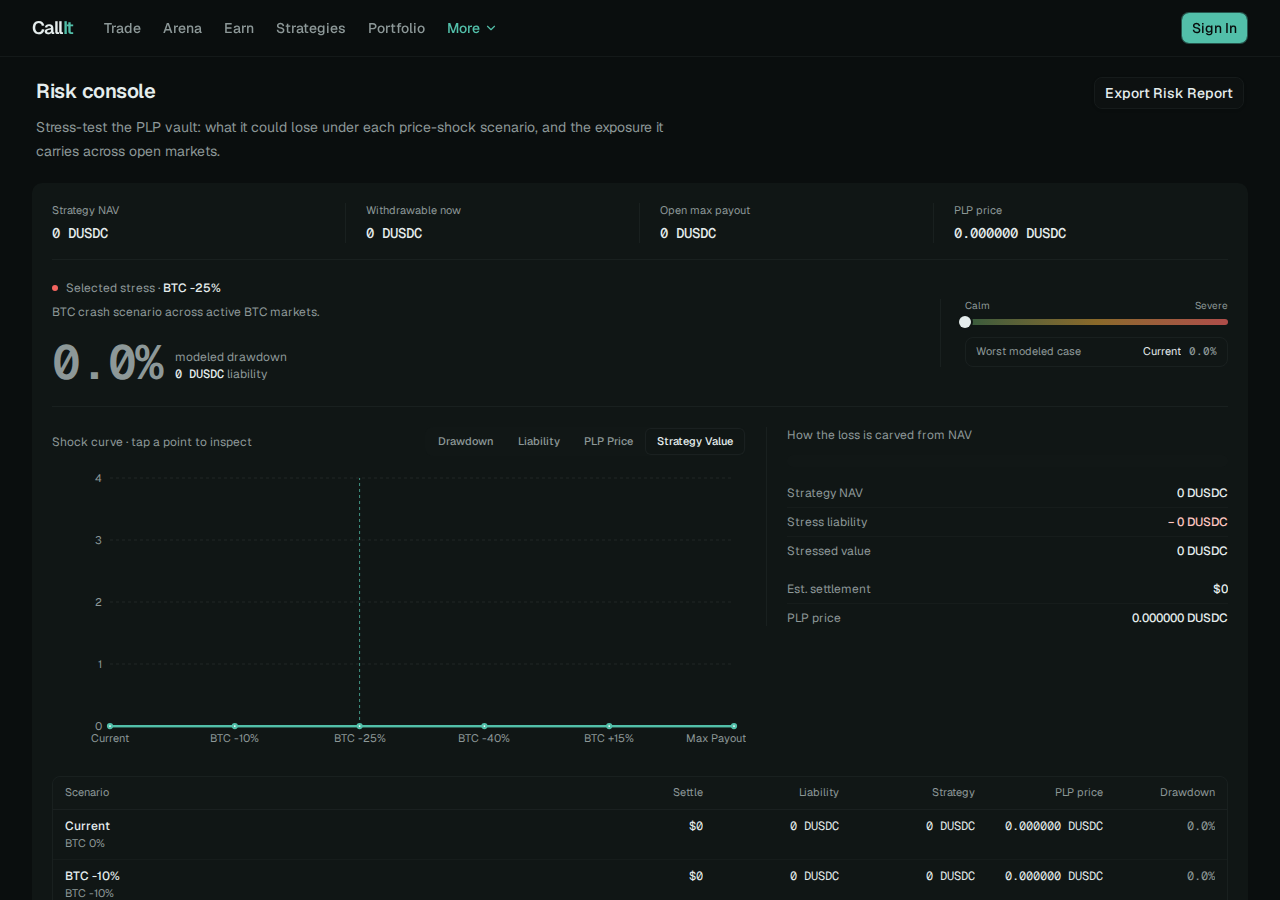Select the Liability chart tab

tap(539, 441)
